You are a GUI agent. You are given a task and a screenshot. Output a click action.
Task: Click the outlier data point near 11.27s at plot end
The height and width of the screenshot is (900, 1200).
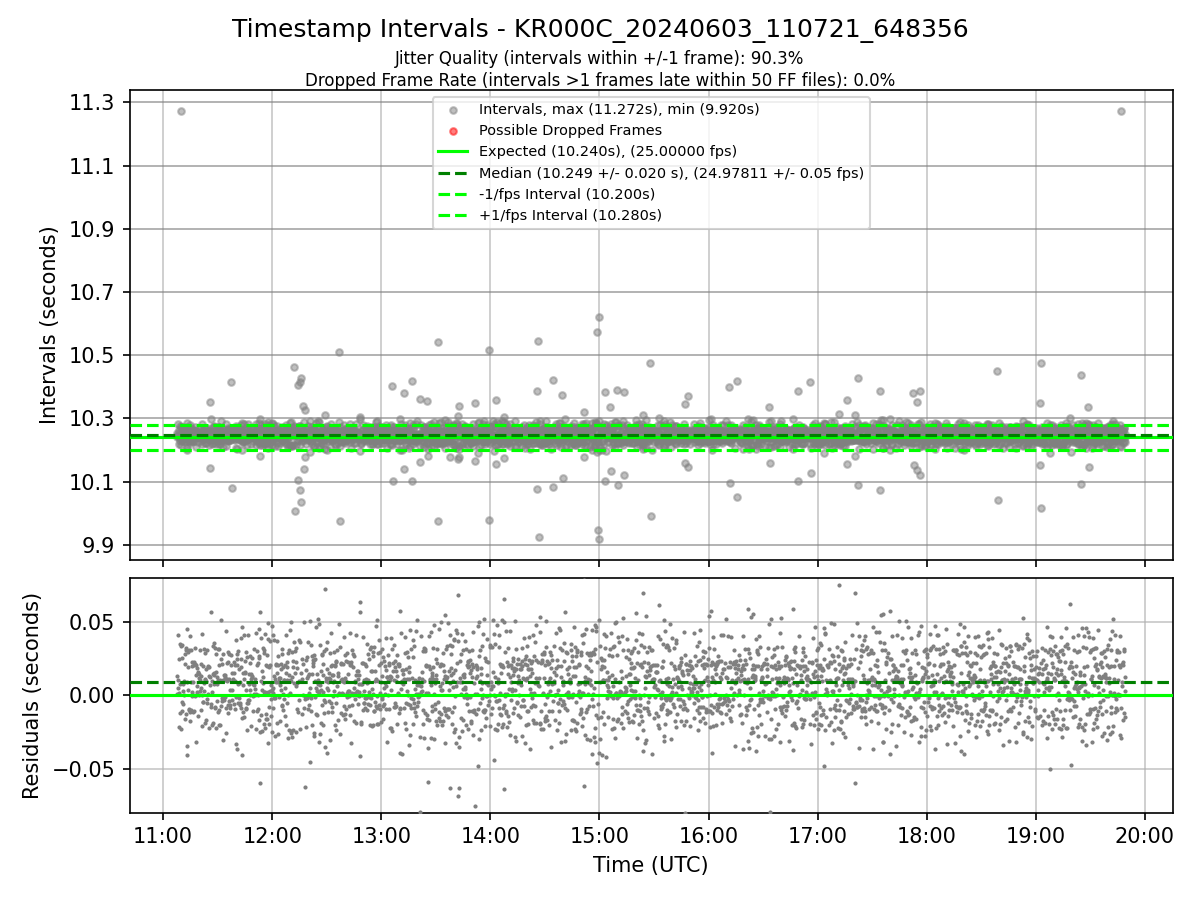1121,111
